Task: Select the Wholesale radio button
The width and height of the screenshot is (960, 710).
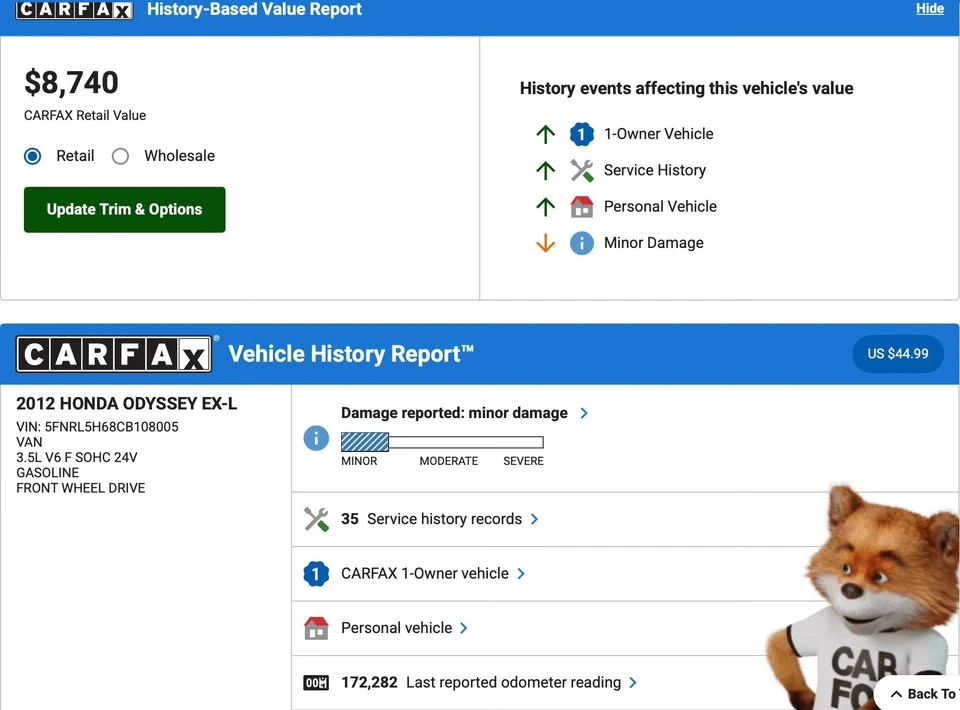Action: click(x=121, y=156)
